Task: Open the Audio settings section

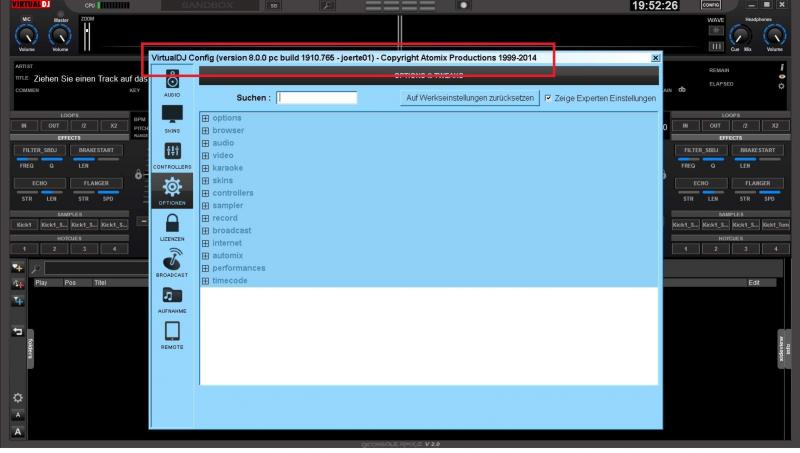Action: coord(172,81)
